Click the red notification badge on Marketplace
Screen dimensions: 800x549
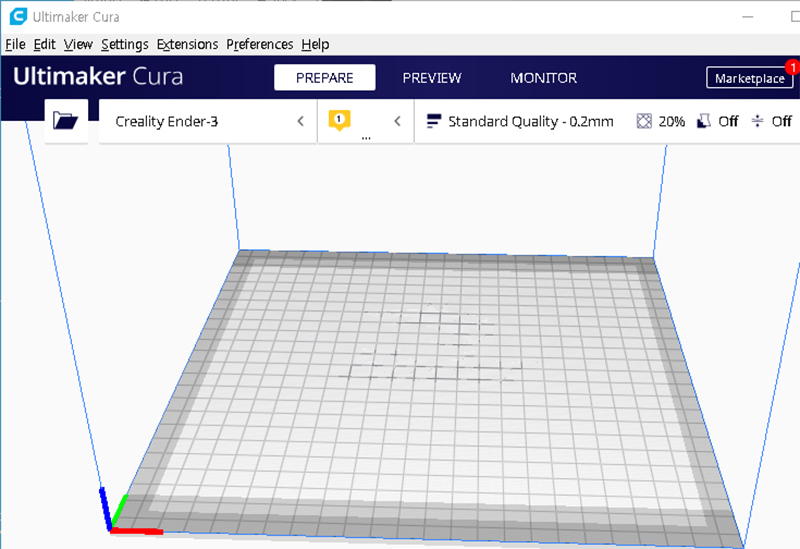tap(792, 67)
